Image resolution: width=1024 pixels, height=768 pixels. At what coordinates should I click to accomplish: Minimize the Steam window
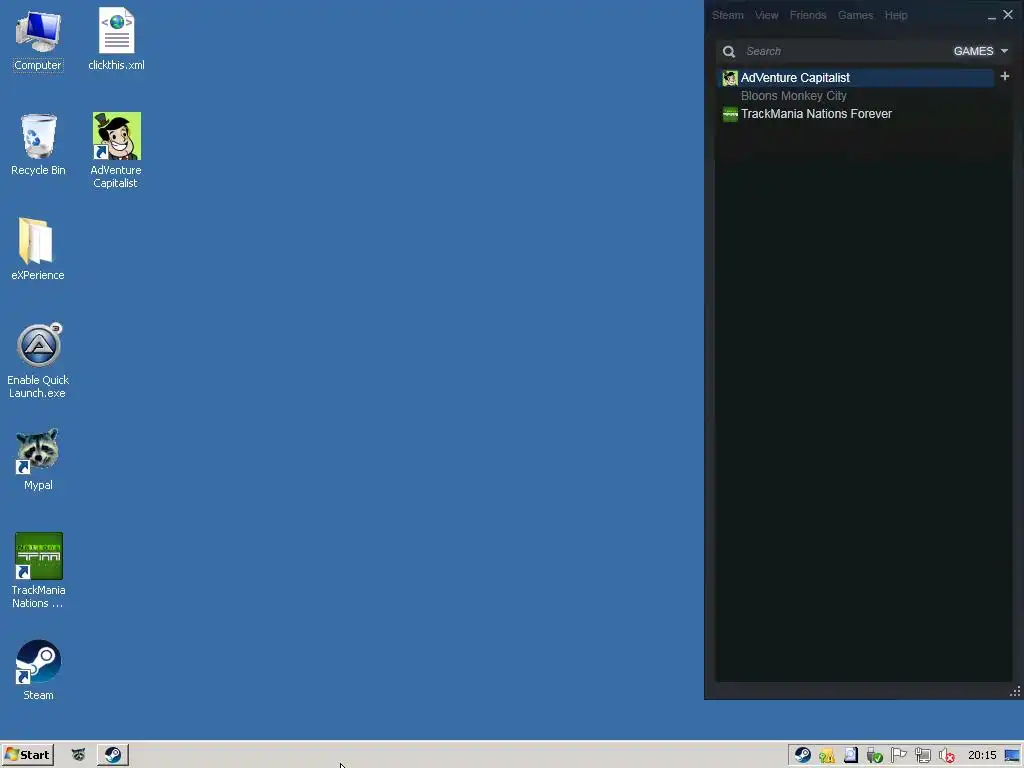[x=991, y=16]
